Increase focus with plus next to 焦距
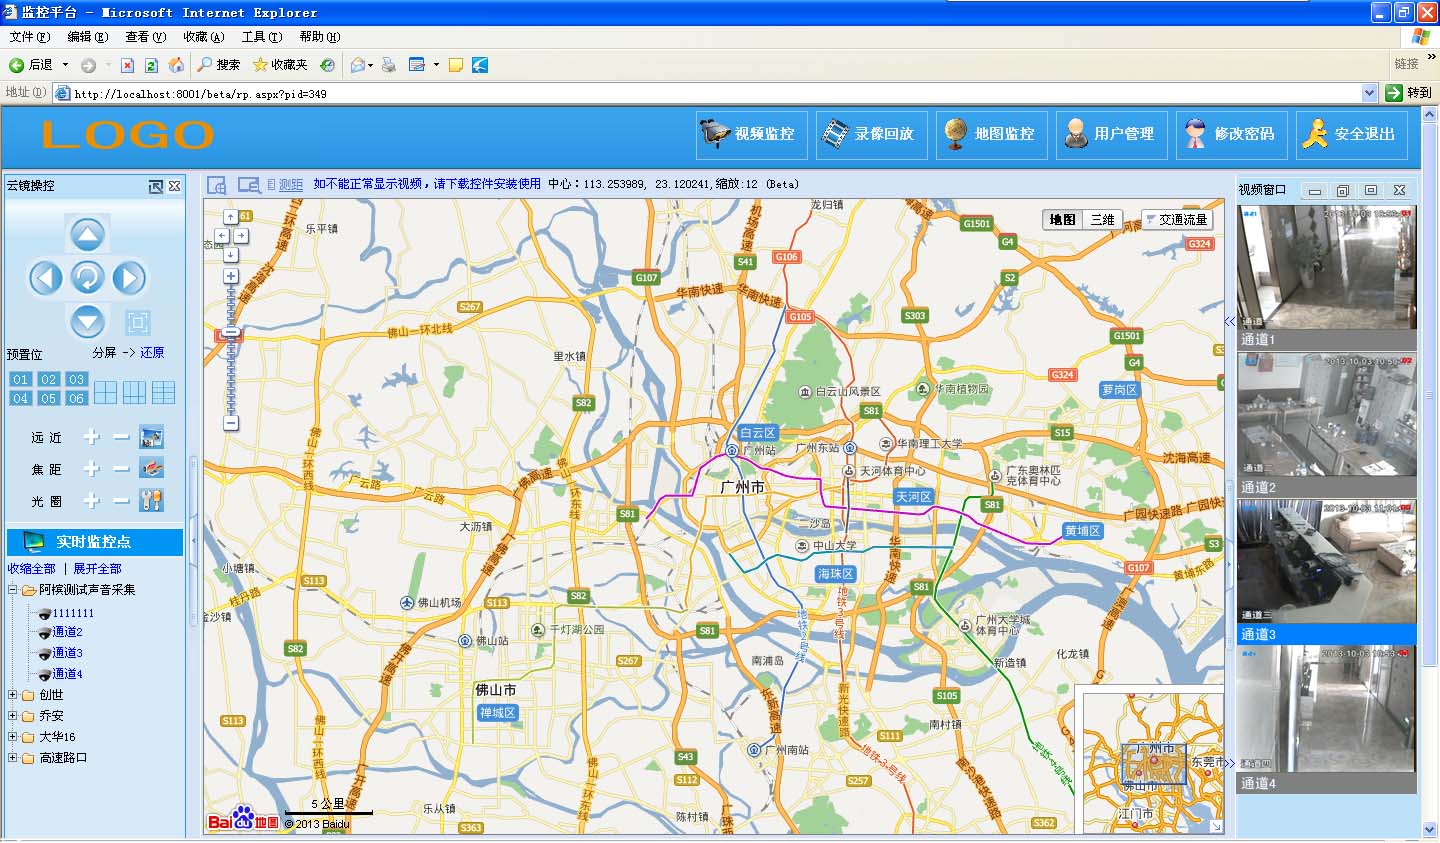This screenshot has width=1440, height=843. [92, 468]
